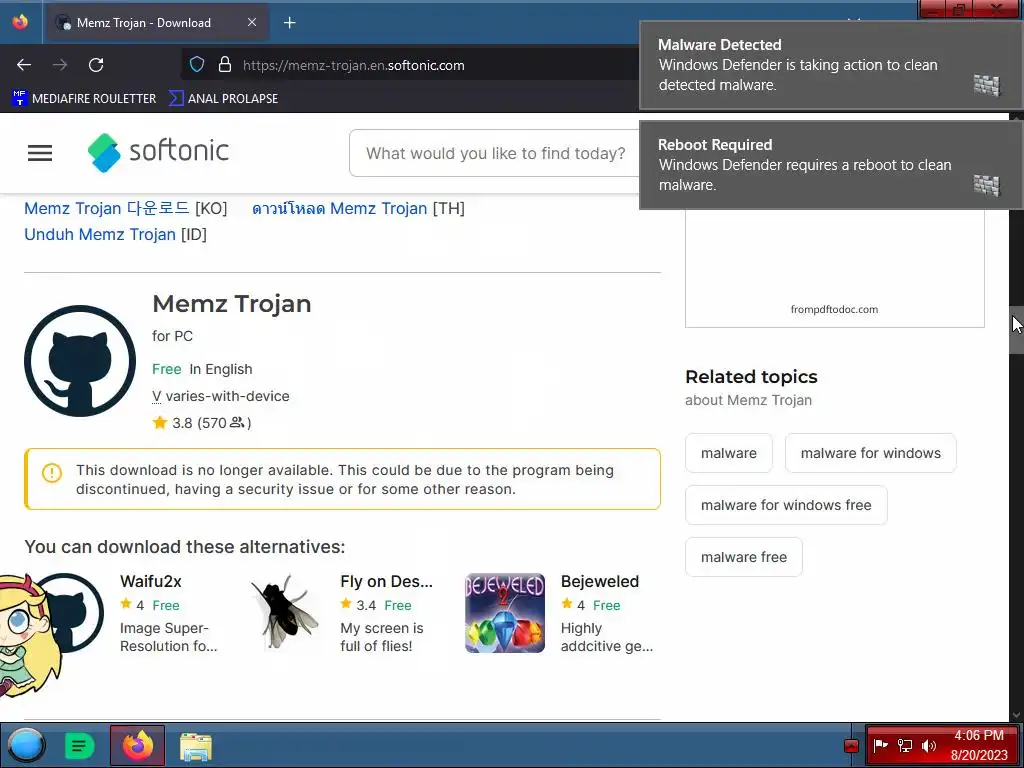The height and width of the screenshot is (768, 1024).
Task: Open the Action Center flag icon
Action: click(880, 745)
